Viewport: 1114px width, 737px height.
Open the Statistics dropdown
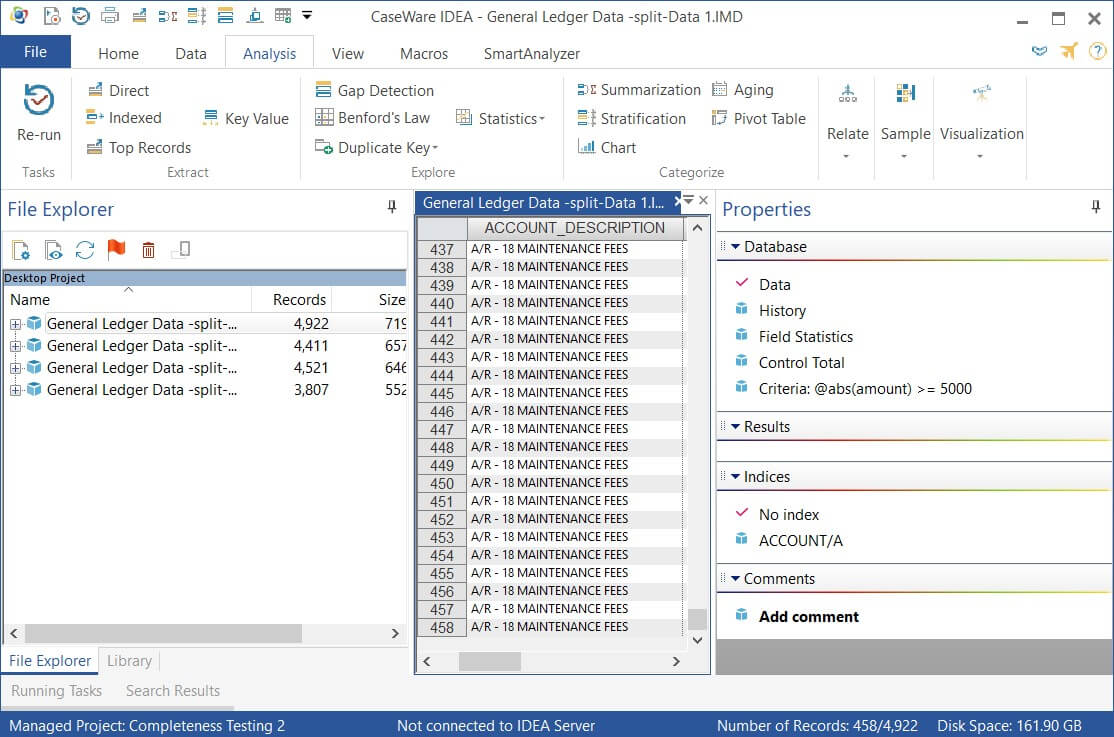[x=501, y=119]
